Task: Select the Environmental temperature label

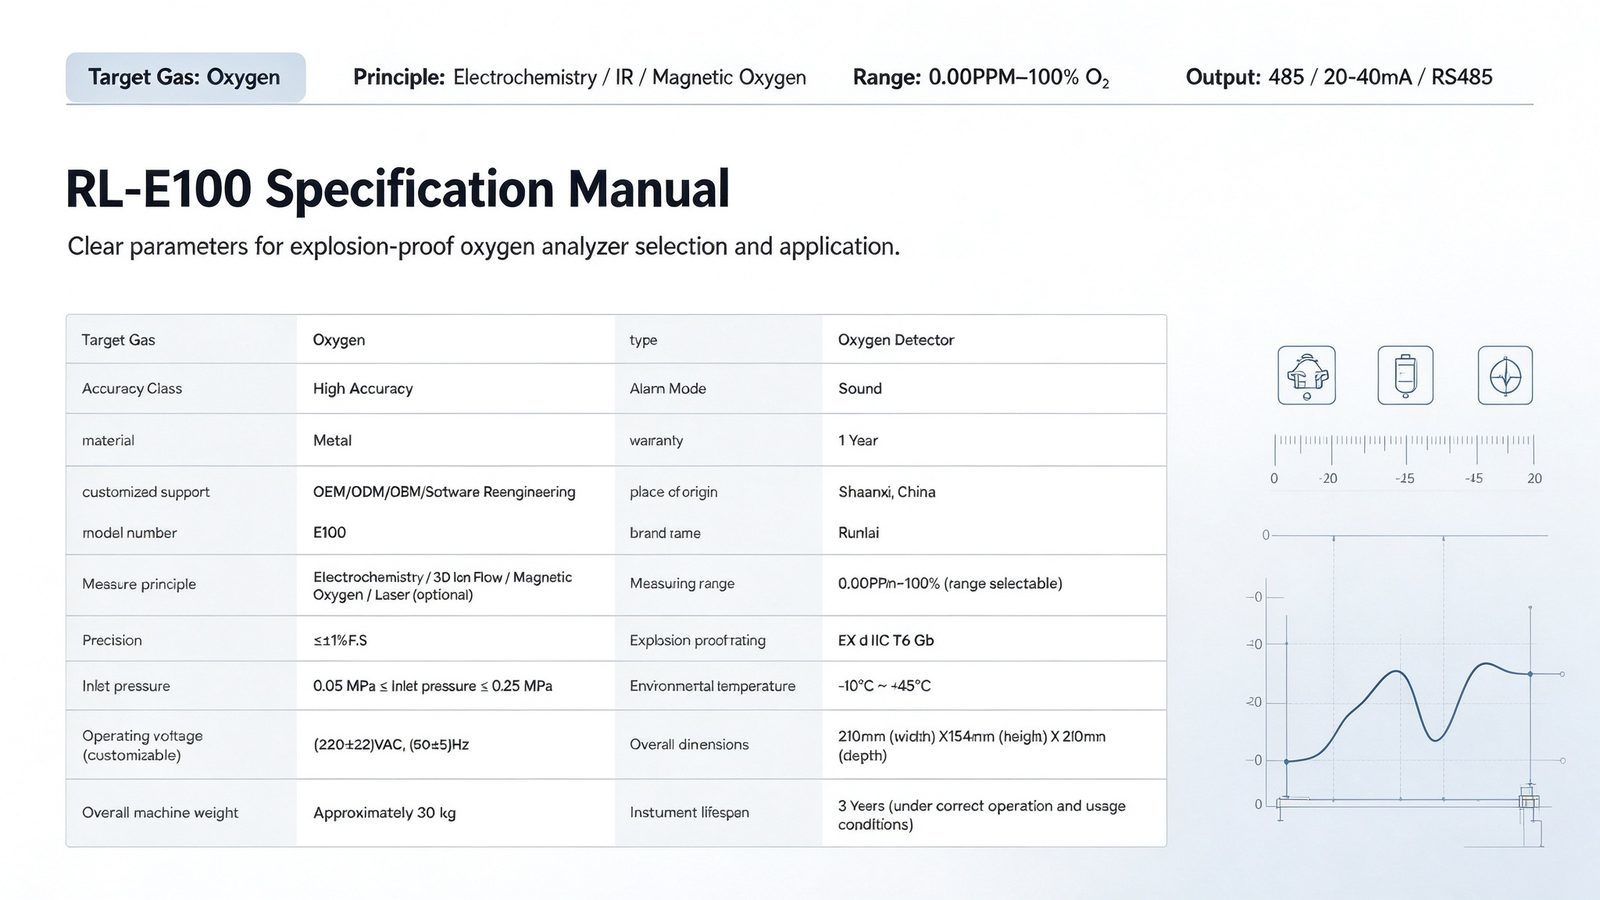Action: coord(713,686)
